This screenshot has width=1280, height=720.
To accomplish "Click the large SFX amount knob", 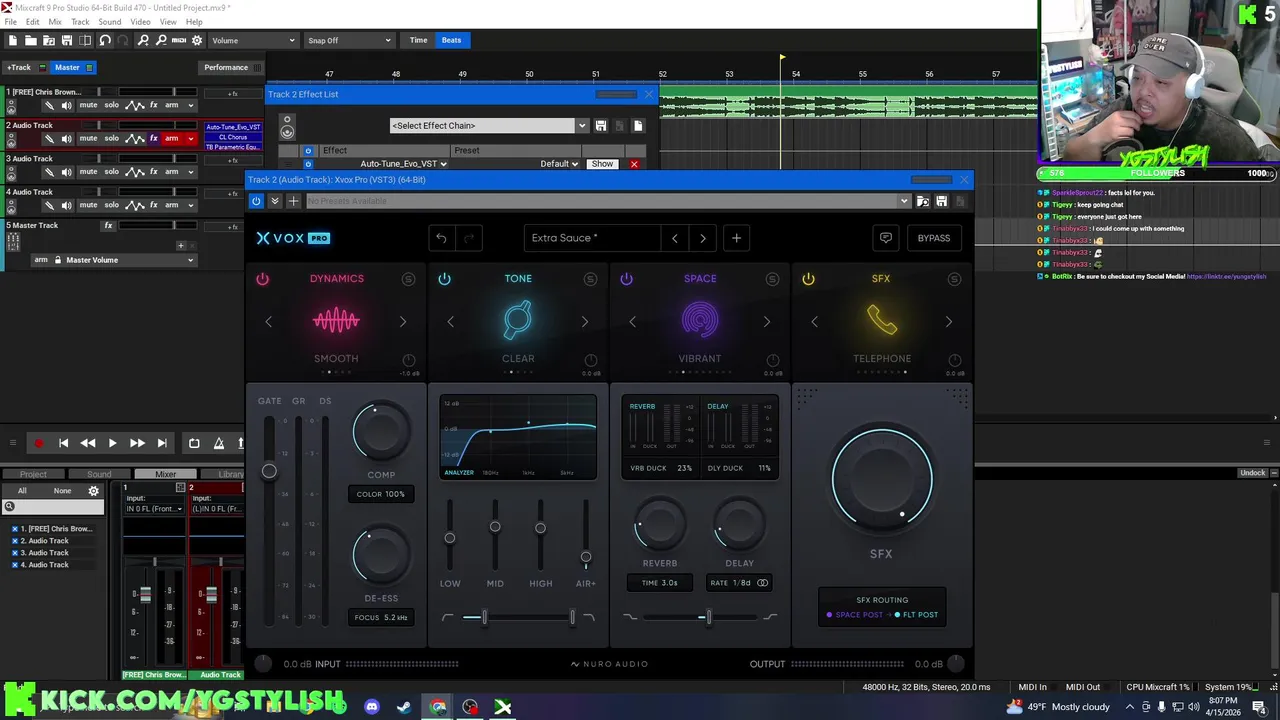I will (x=881, y=480).
